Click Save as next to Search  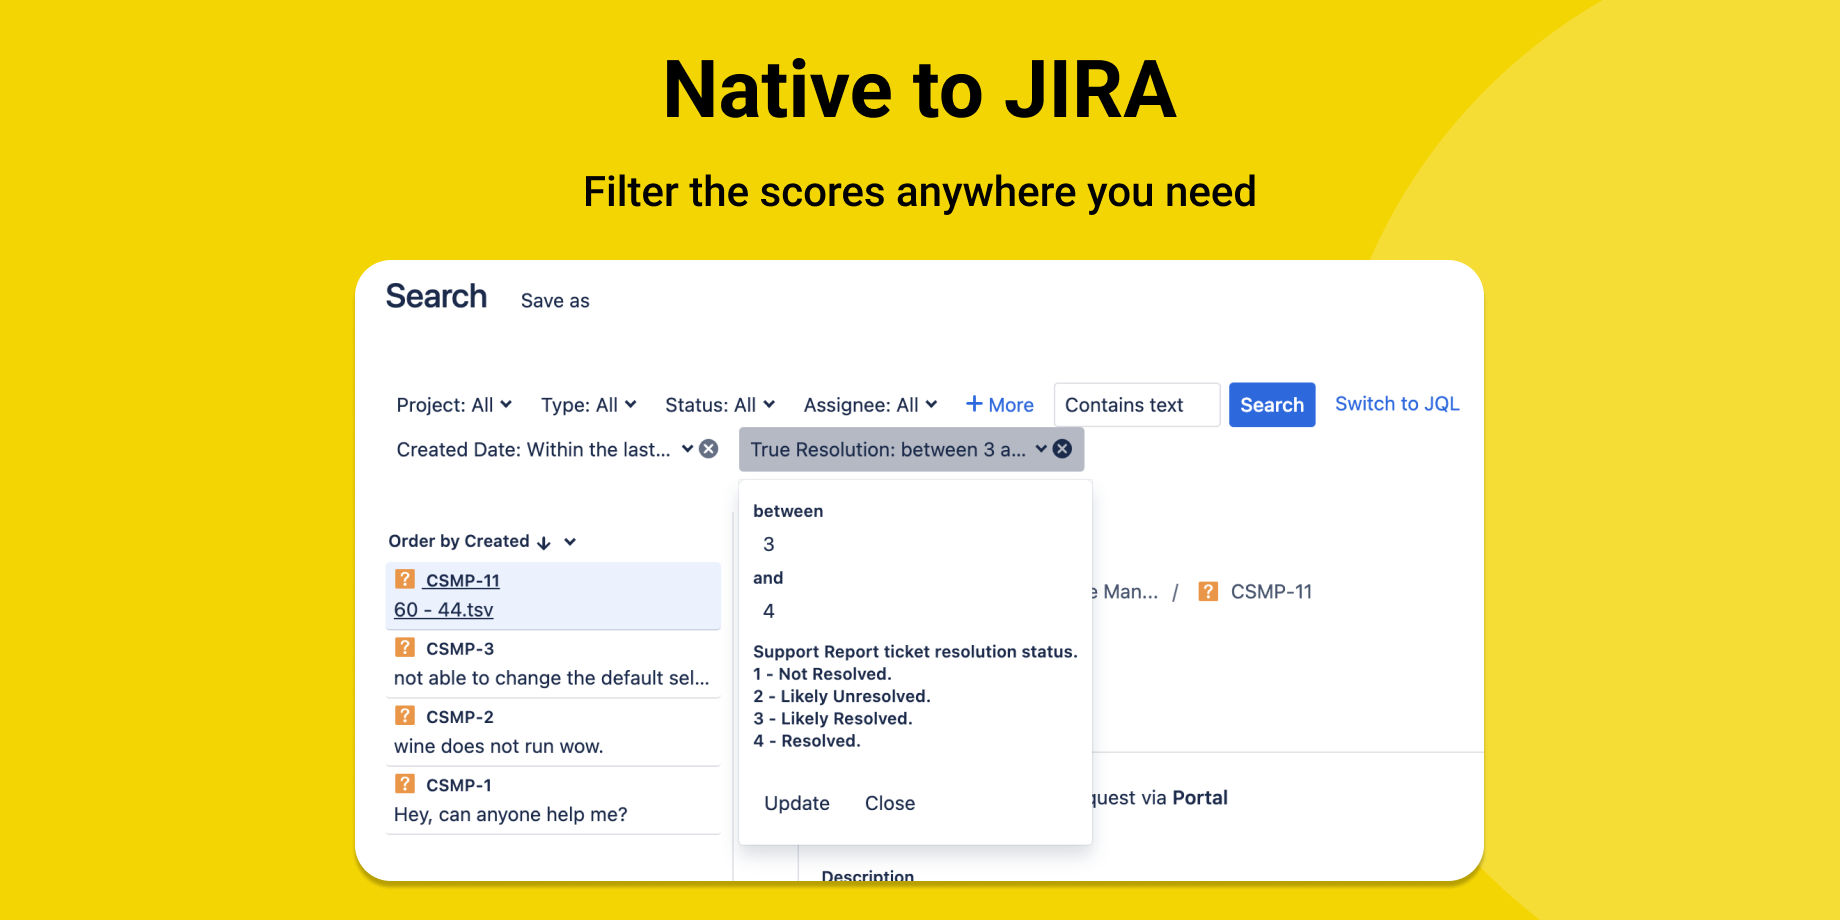pos(555,301)
